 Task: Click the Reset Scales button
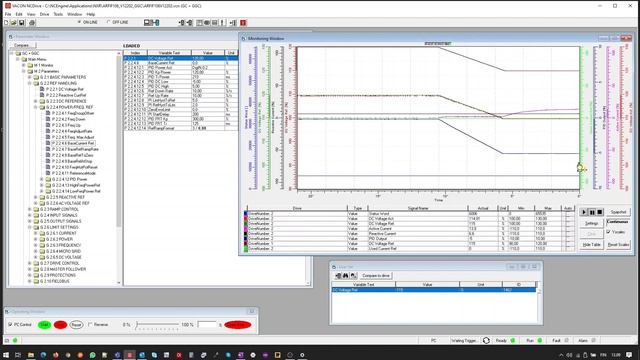pos(618,244)
